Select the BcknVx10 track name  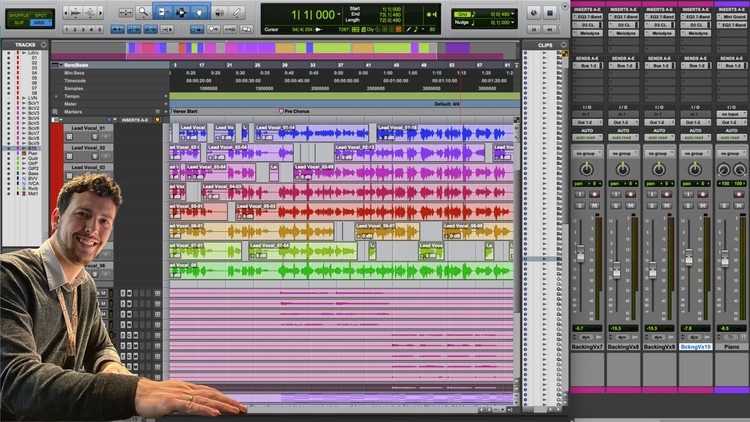tap(695, 346)
